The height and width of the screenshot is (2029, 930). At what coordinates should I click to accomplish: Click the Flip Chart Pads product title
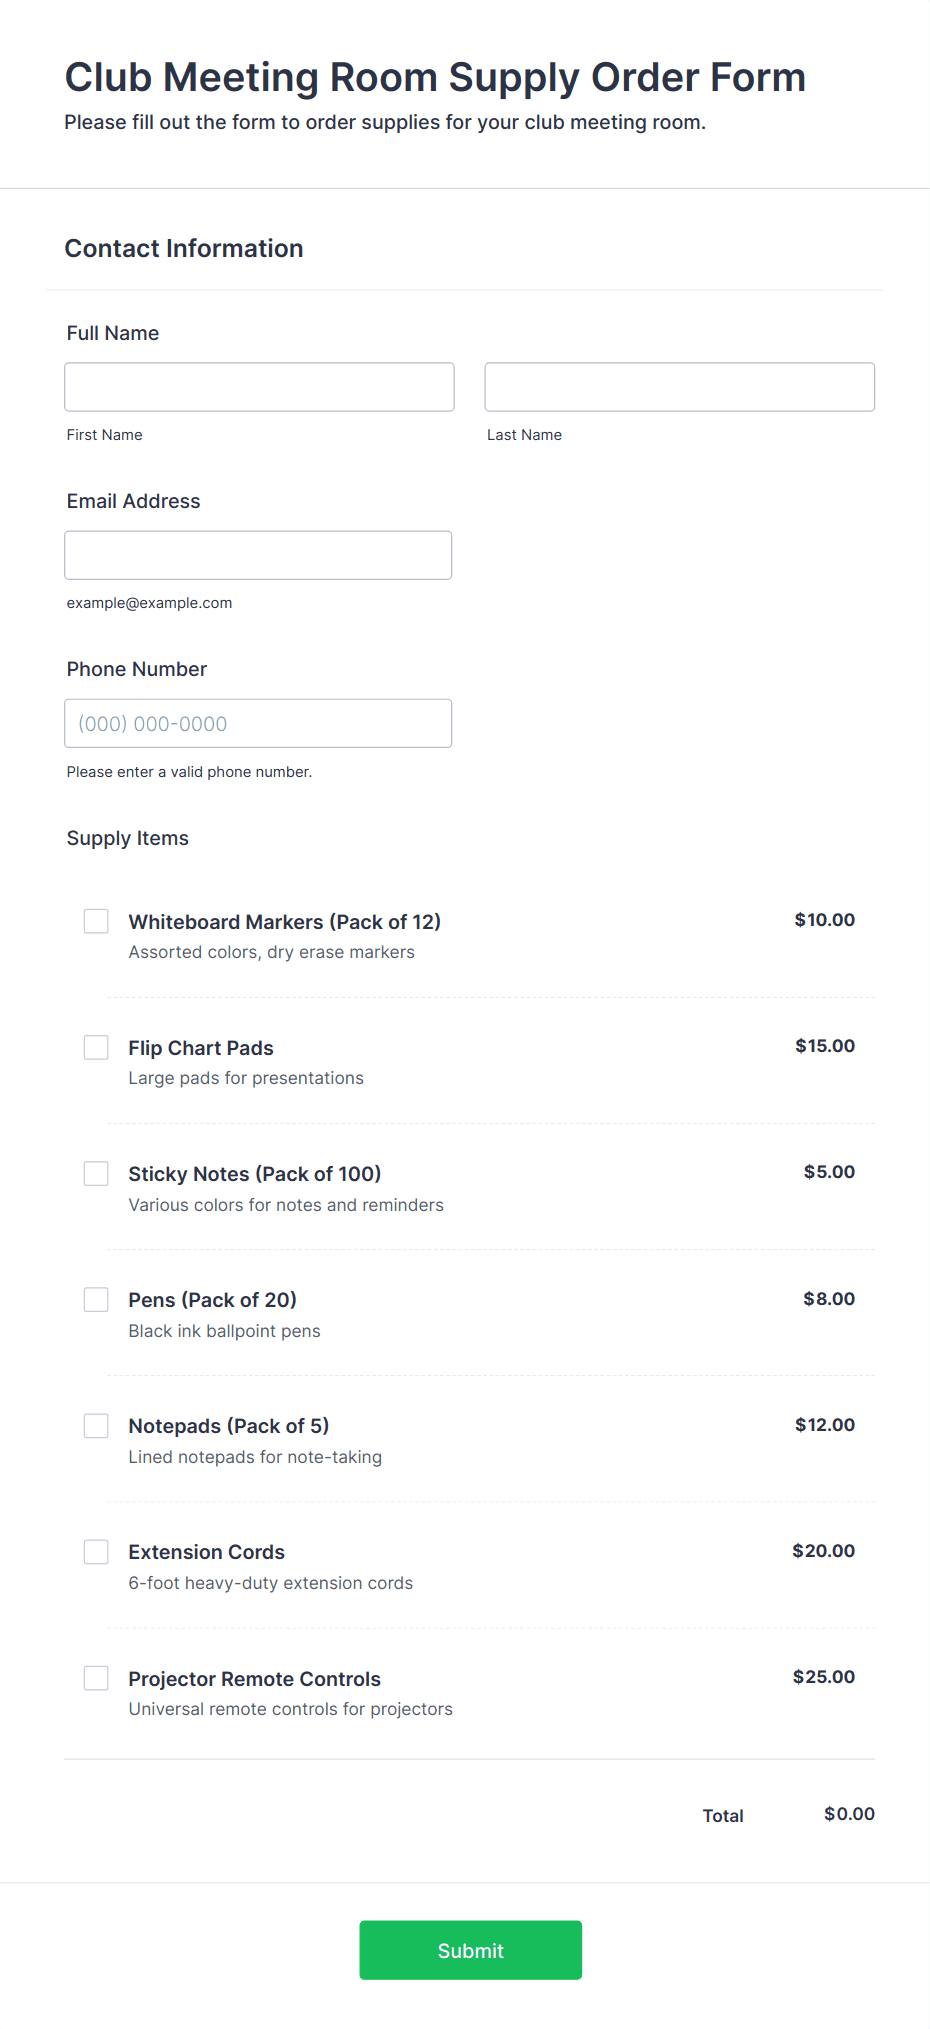(201, 1048)
